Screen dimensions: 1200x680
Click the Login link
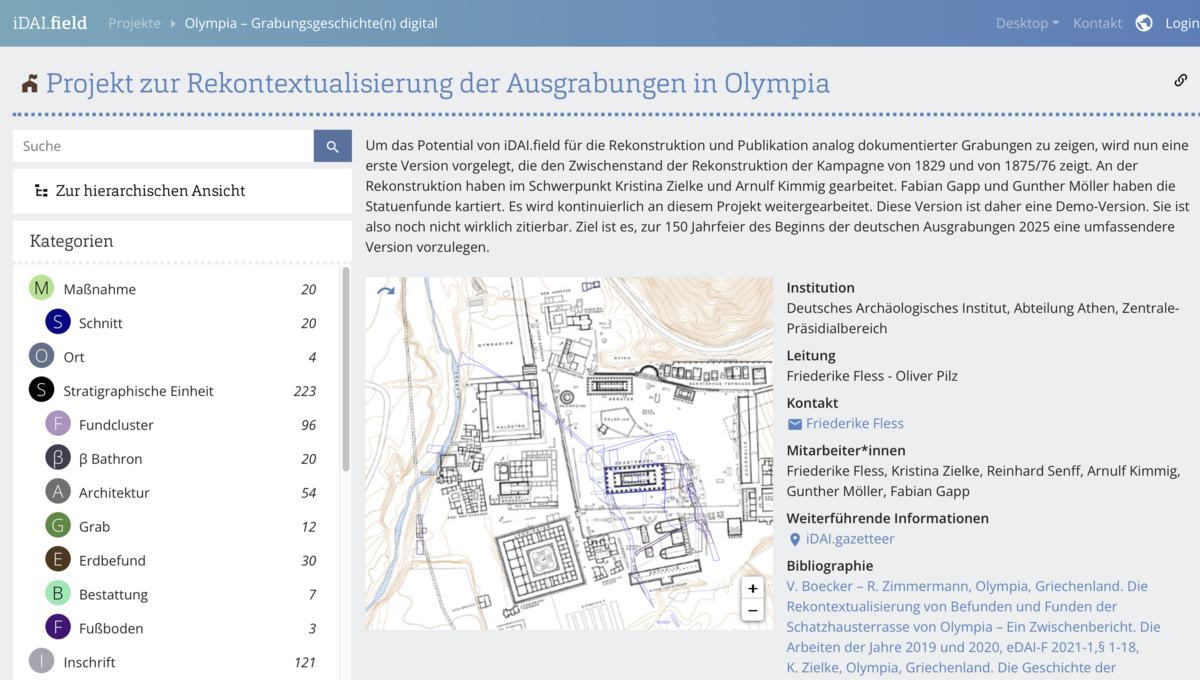(x=1182, y=23)
